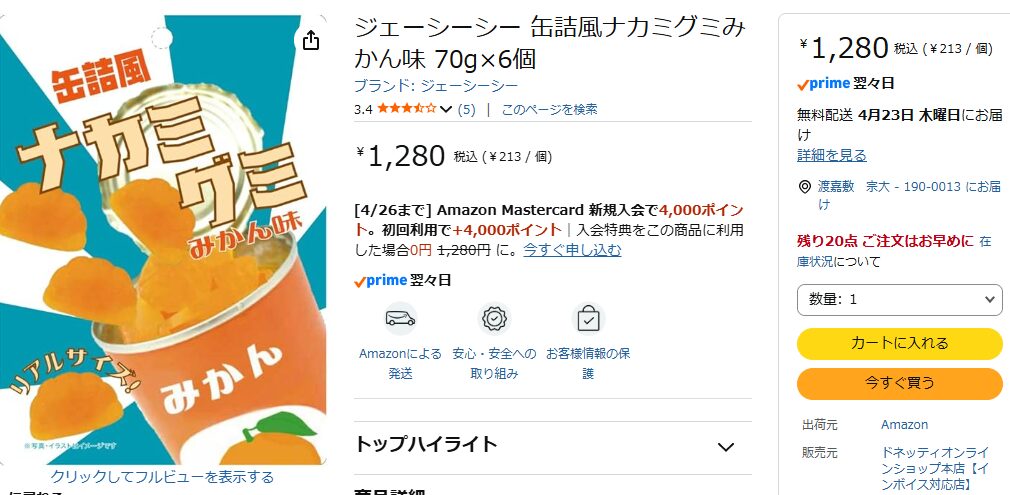Buy now with 今すぐ買う button
Screen dimensions: 1010x495
899,383
